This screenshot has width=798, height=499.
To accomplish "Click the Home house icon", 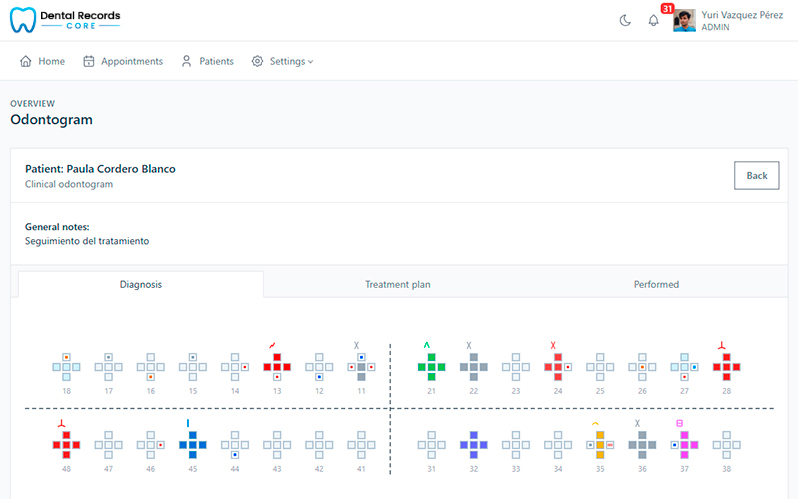I will click(x=25, y=61).
